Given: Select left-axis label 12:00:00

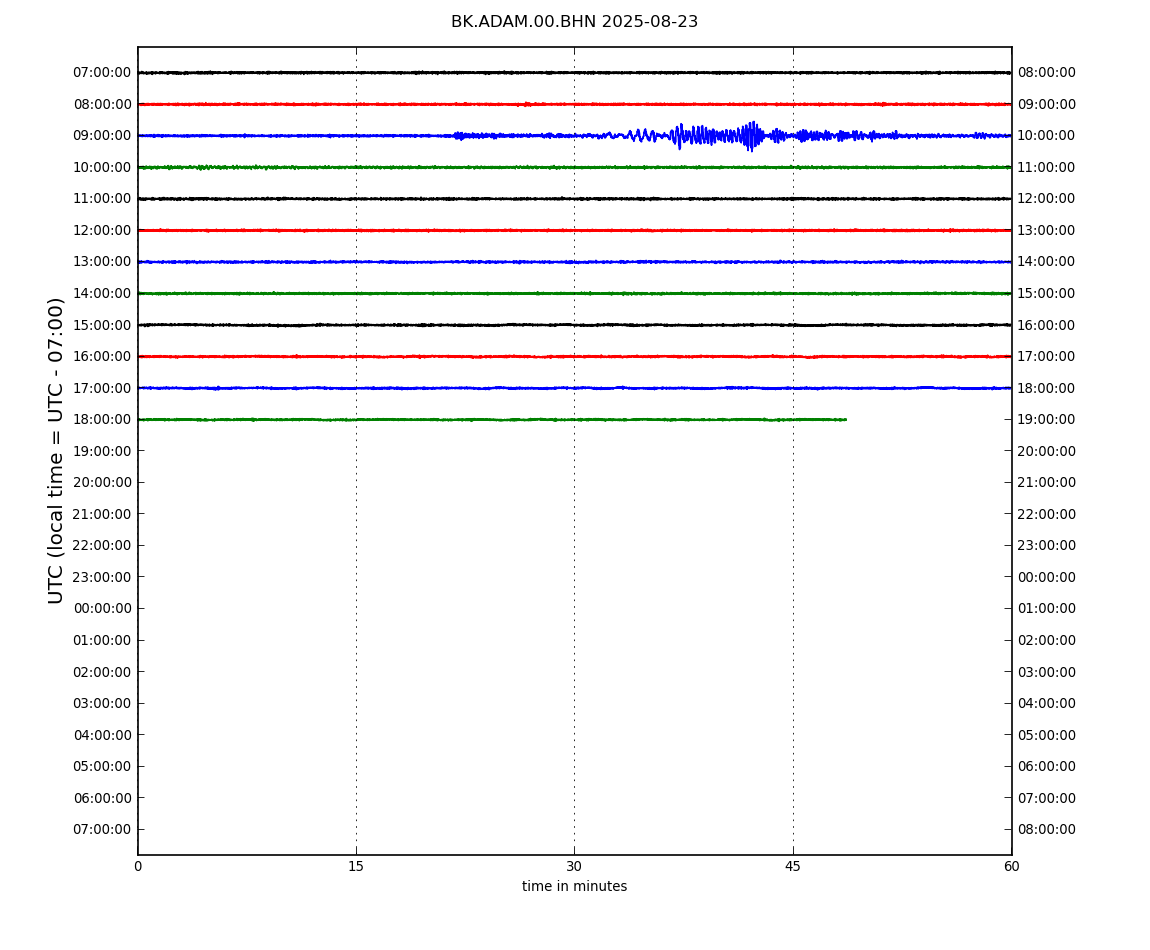Looking at the screenshot, I should (x=102, y=230).
